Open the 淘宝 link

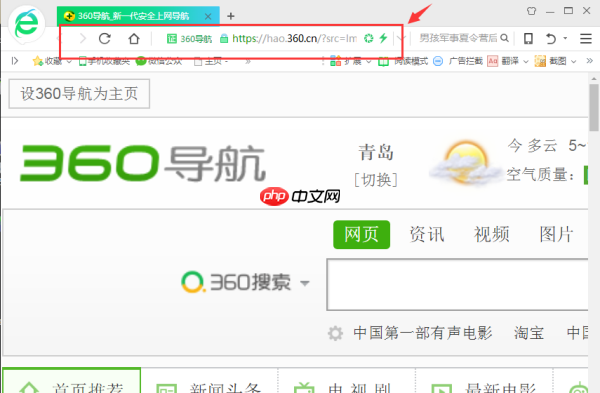click(529, 333)
